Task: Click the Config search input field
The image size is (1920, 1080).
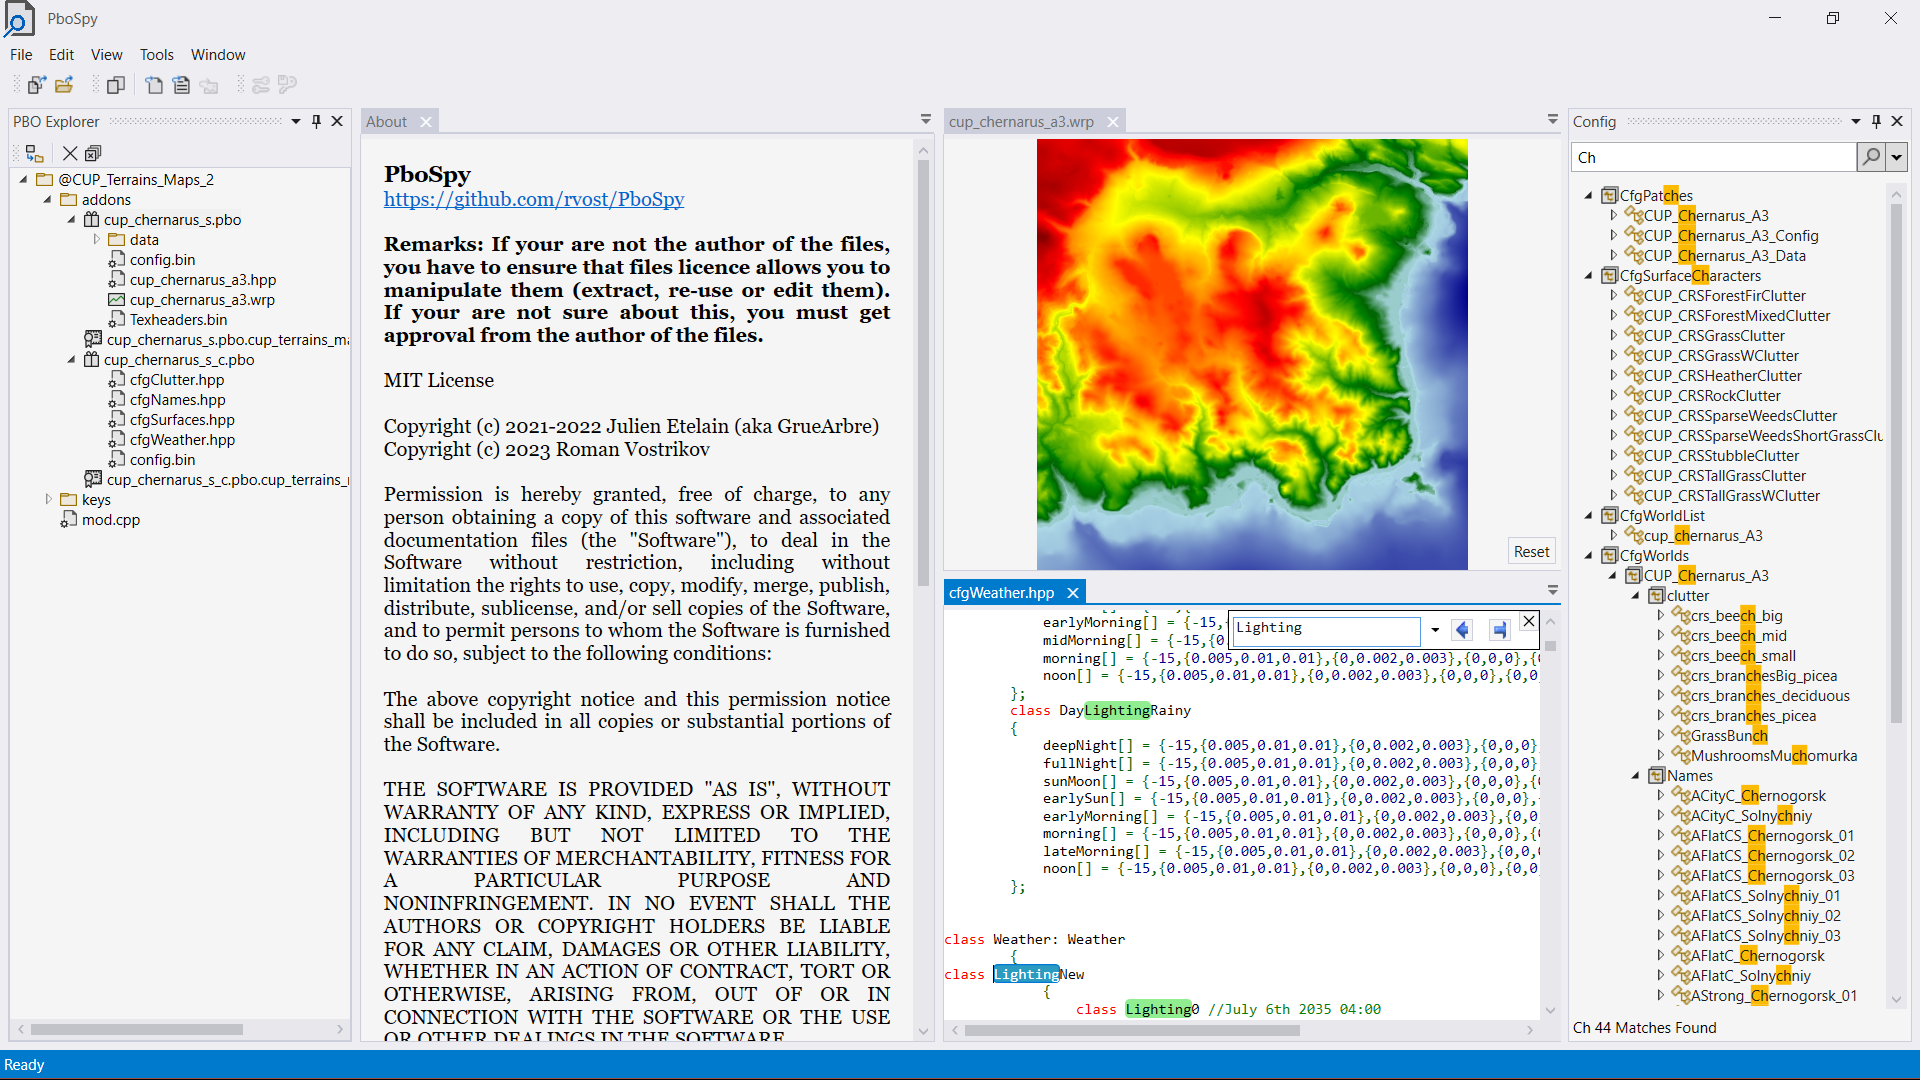Action: (1713, 157)
